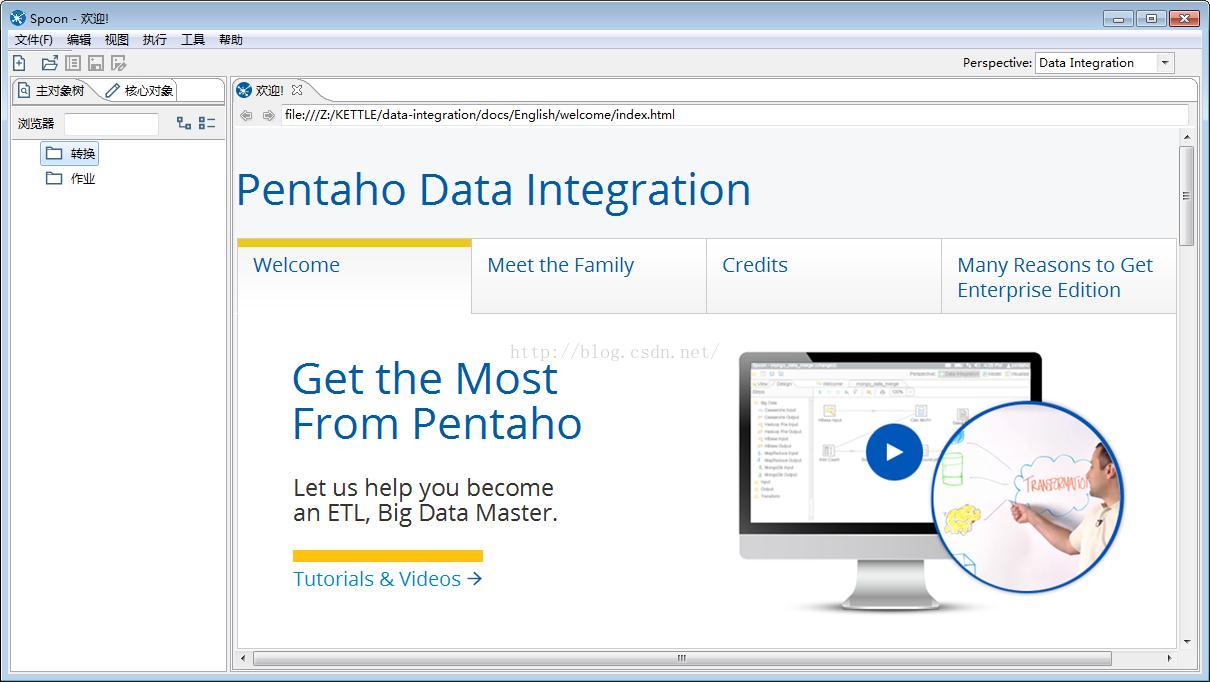Viewport: 1210px width, 682px height.
Task: Click the collapse-all tree icon
Action: tap(207, 123)
